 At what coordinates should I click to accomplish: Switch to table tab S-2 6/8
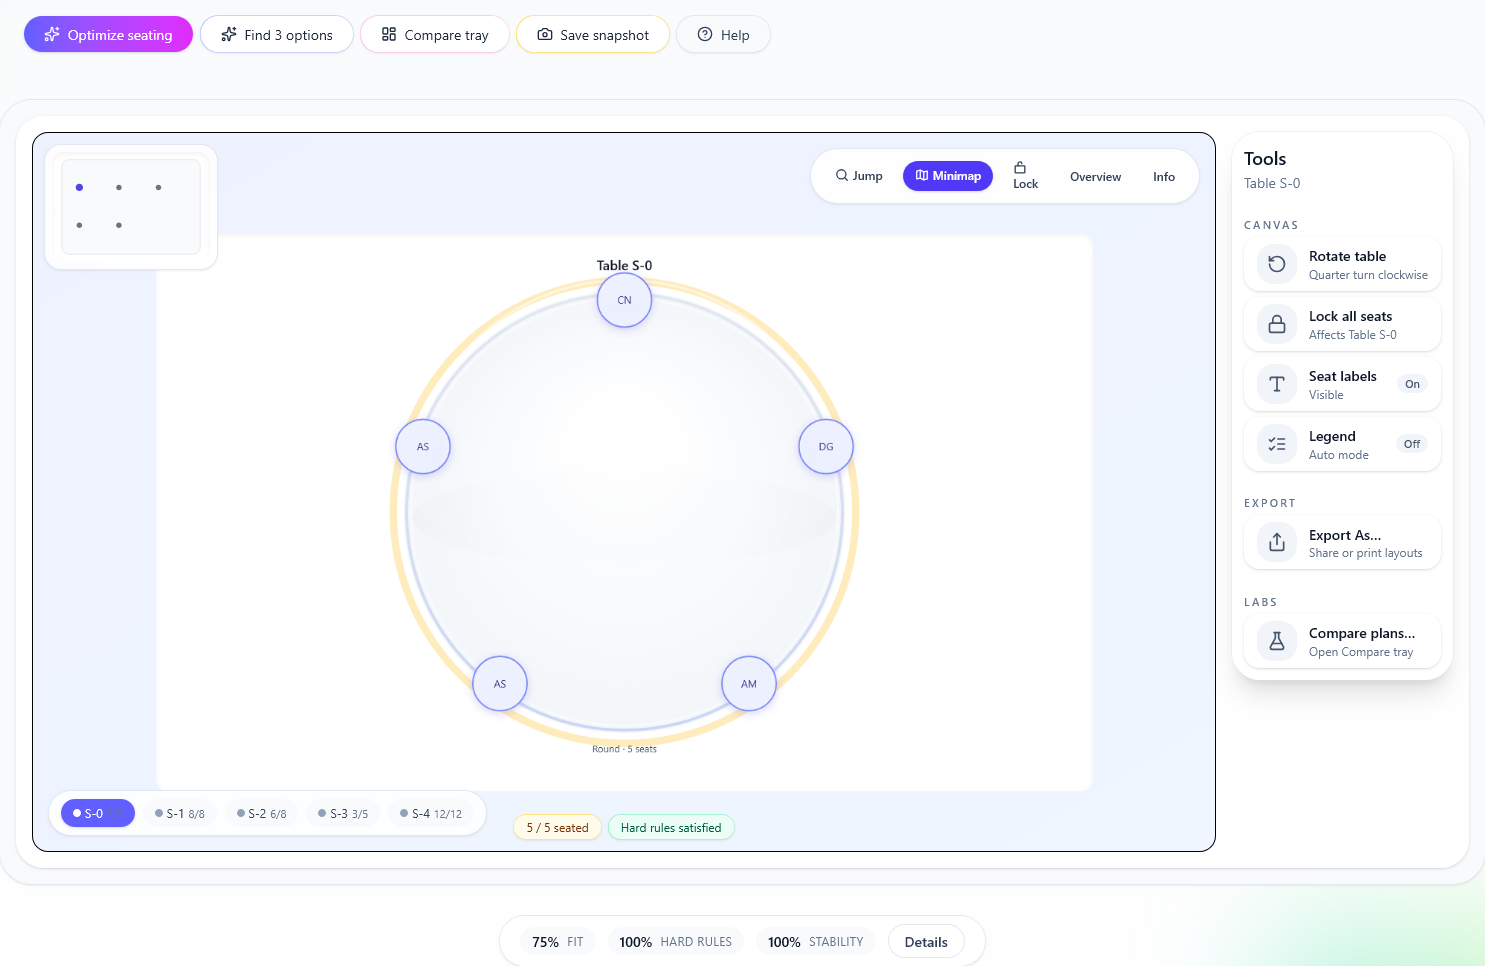click(x=262, y=813)
